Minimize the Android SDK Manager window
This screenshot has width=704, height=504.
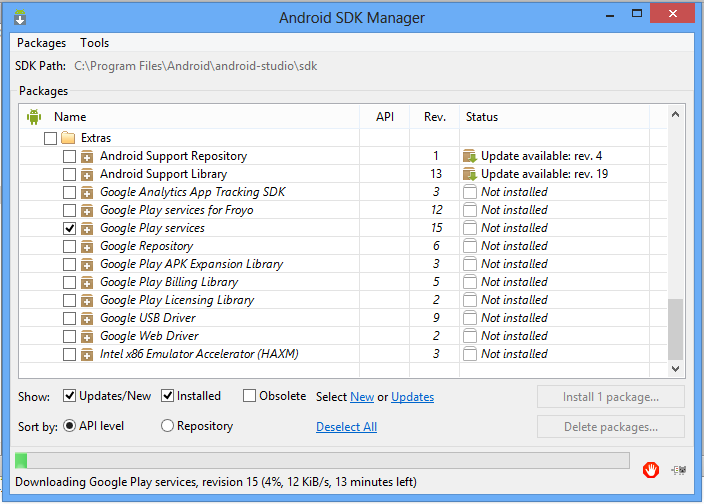[x=610, y=15]
